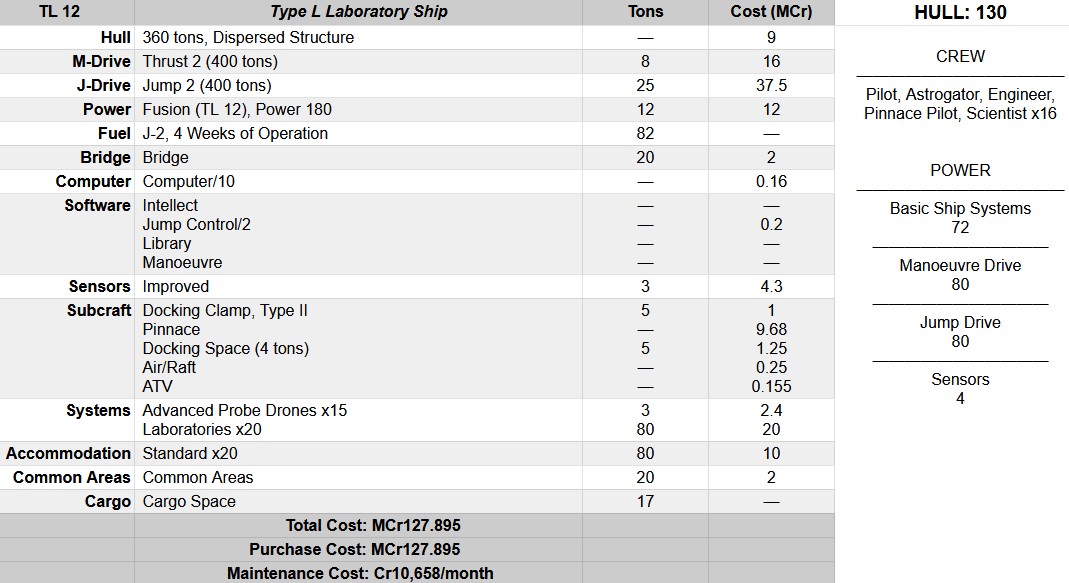Click the 'J-2, 4 Weeks of Operation' cell

coord(235,133)
